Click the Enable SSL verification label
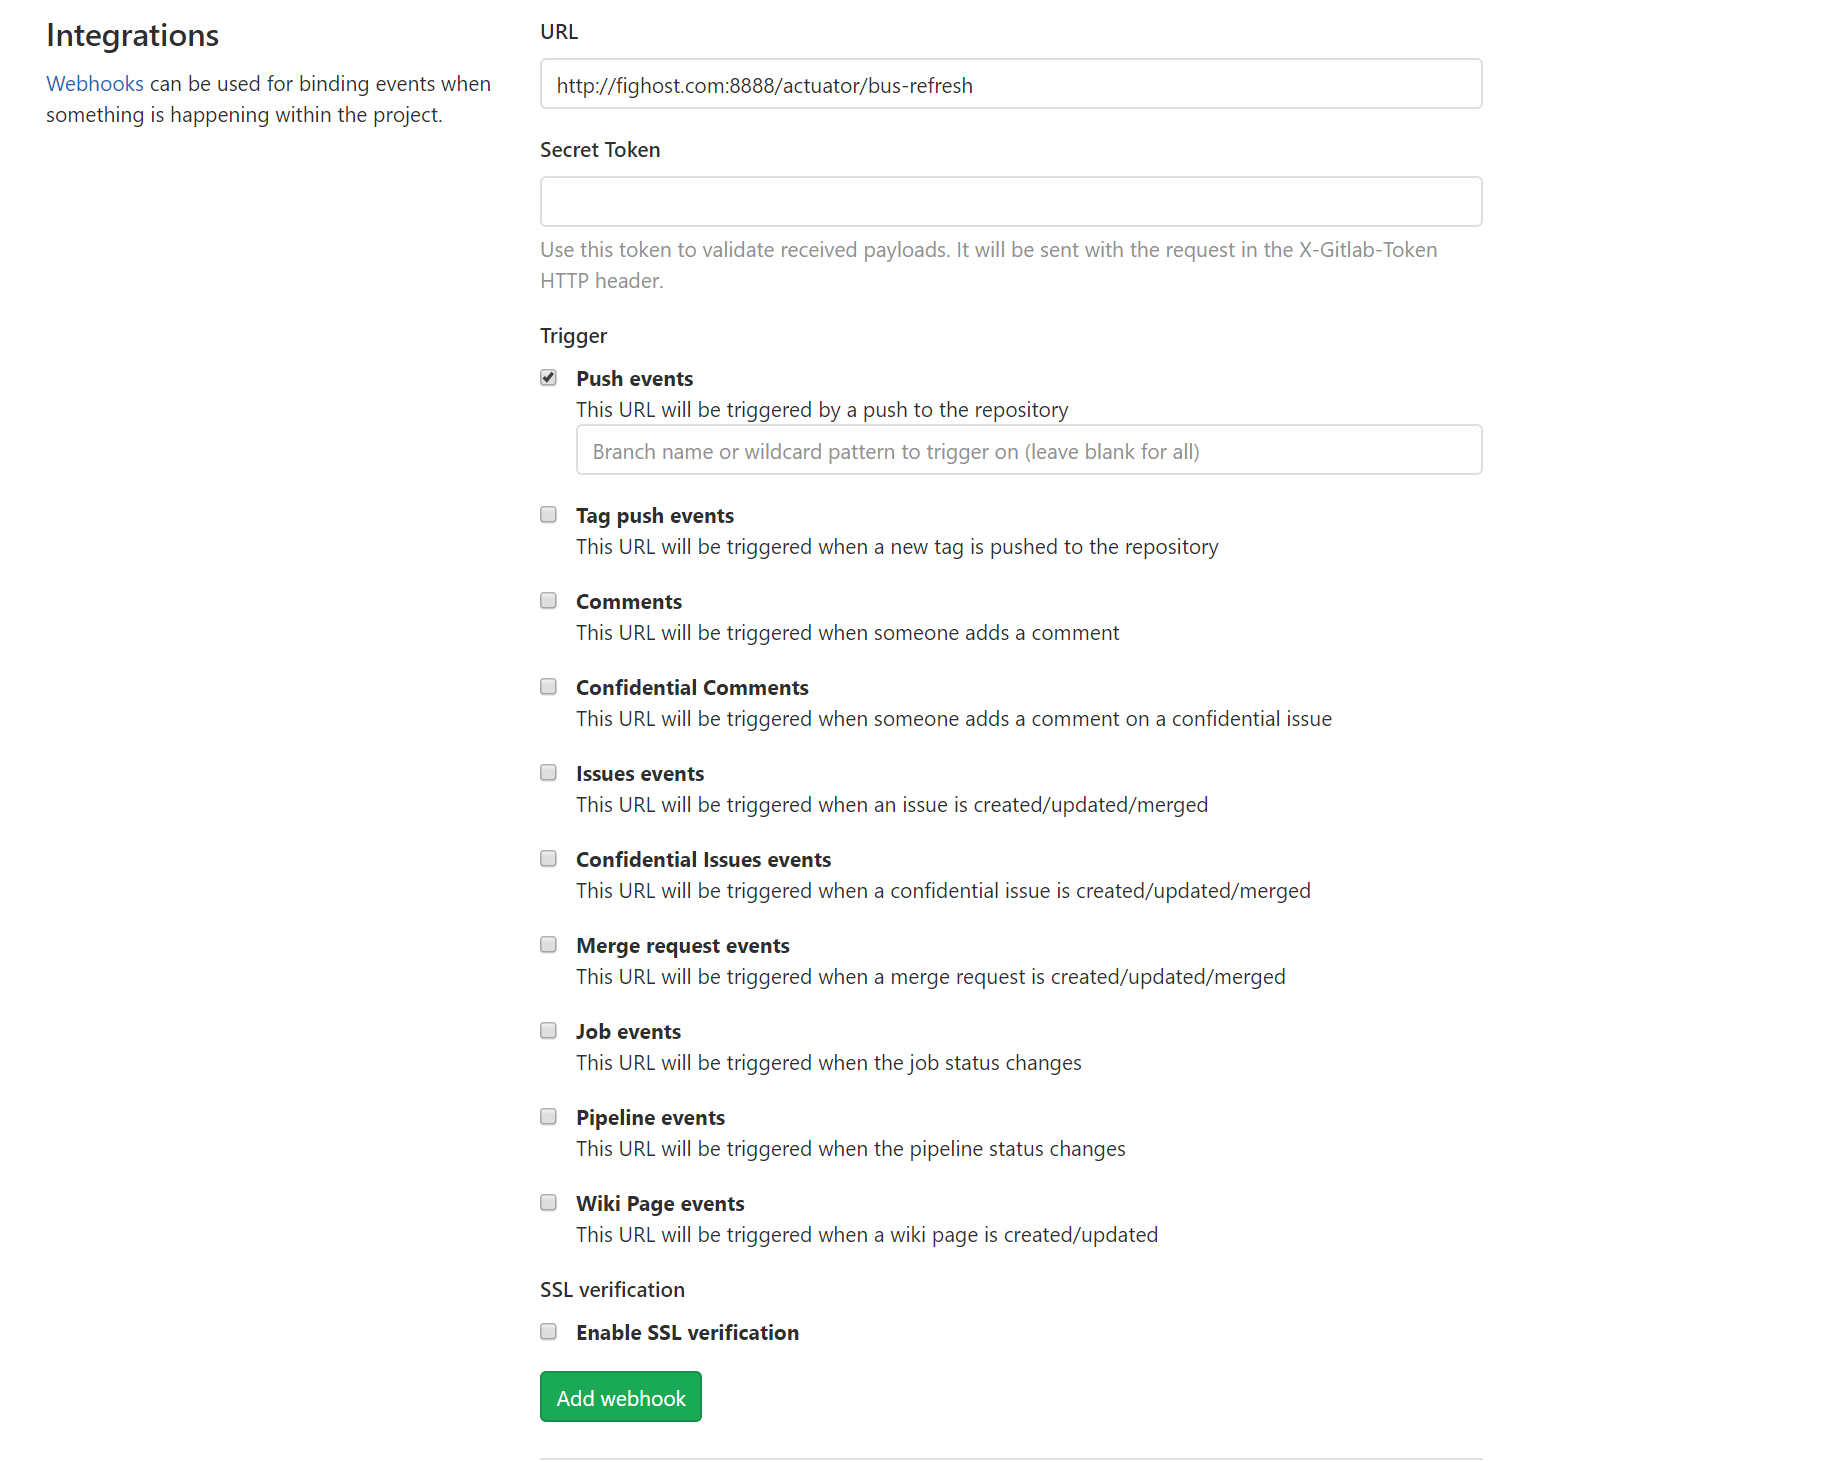Screen dimensions: 1832x1462 click(687, 1333)
